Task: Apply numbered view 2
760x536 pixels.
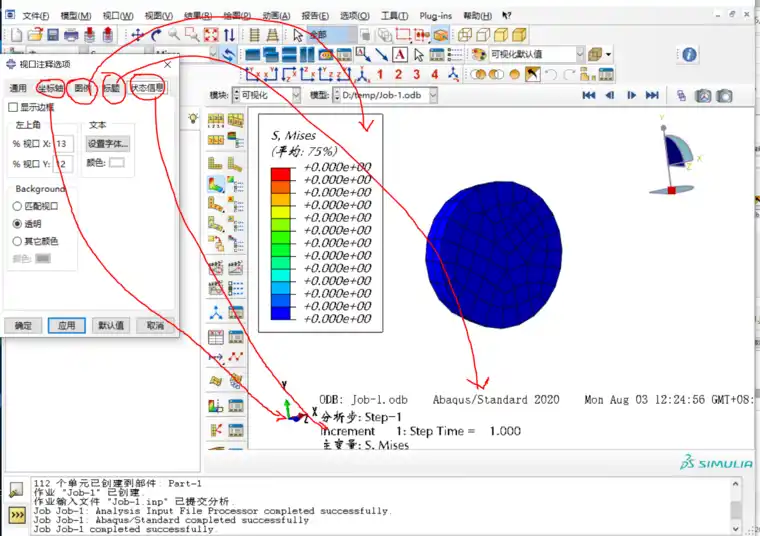Action: pyautogui.click(x=398, y=74)
